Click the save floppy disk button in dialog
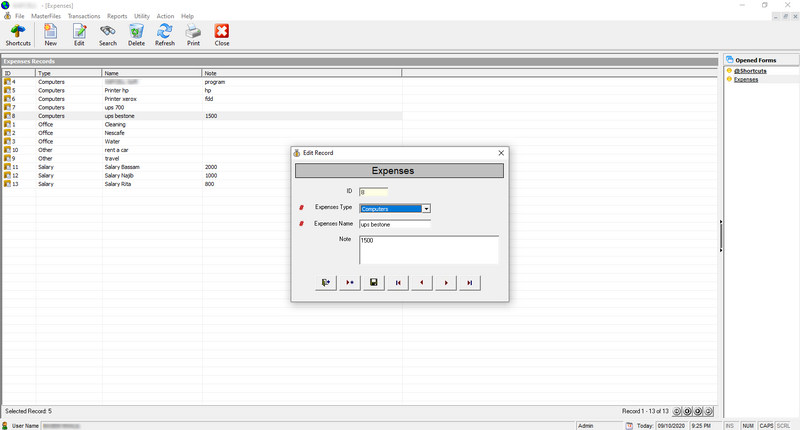Image resolution: width=800 pixels, height=430 pixels. tap(373, 283)
